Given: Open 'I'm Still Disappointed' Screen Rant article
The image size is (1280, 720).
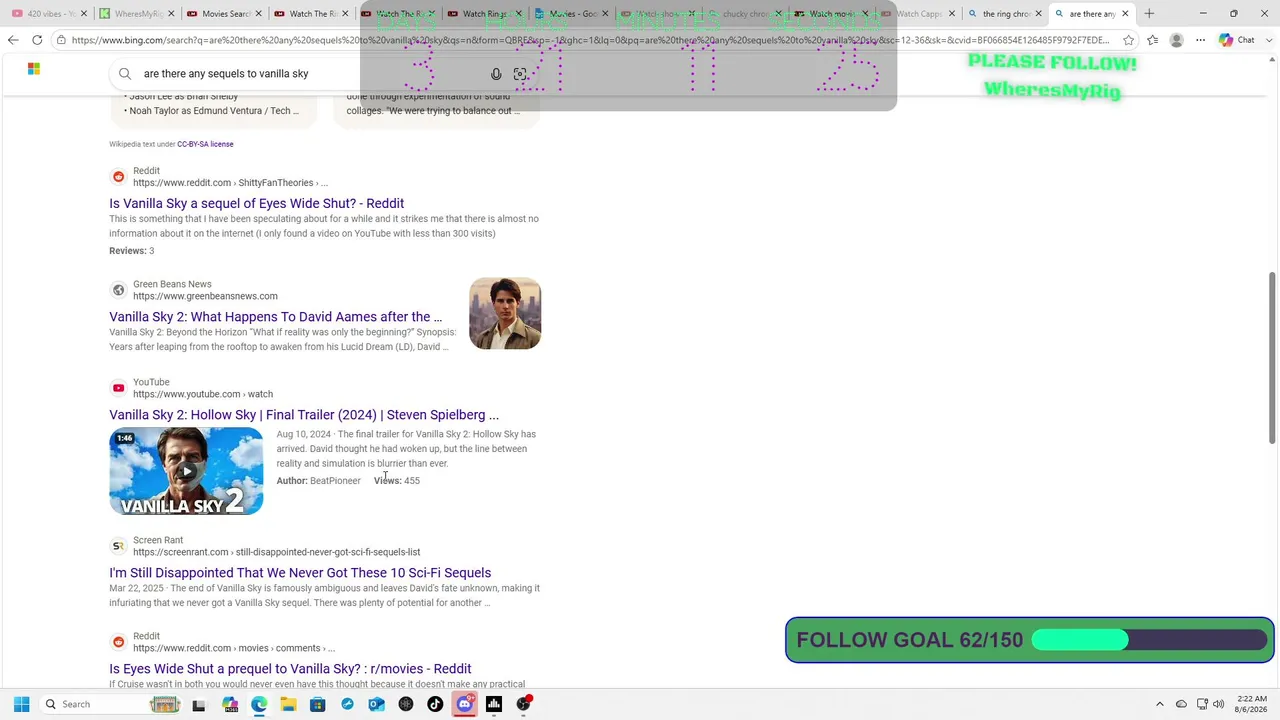Looking at the screenshot, I should [x=300, y=573].
